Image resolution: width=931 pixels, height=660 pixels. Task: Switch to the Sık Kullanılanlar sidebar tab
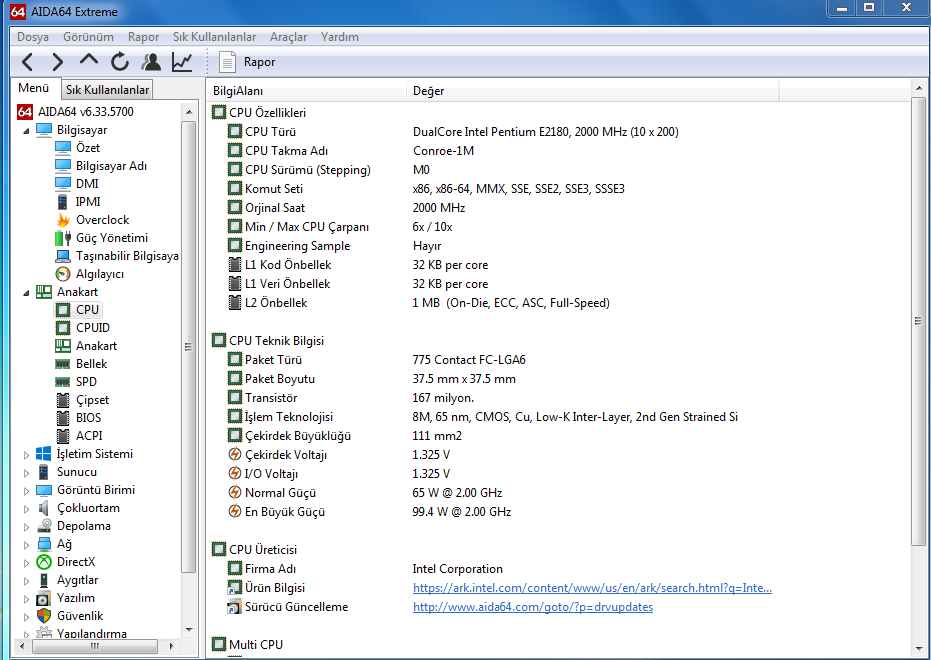[x=107, y=90]
